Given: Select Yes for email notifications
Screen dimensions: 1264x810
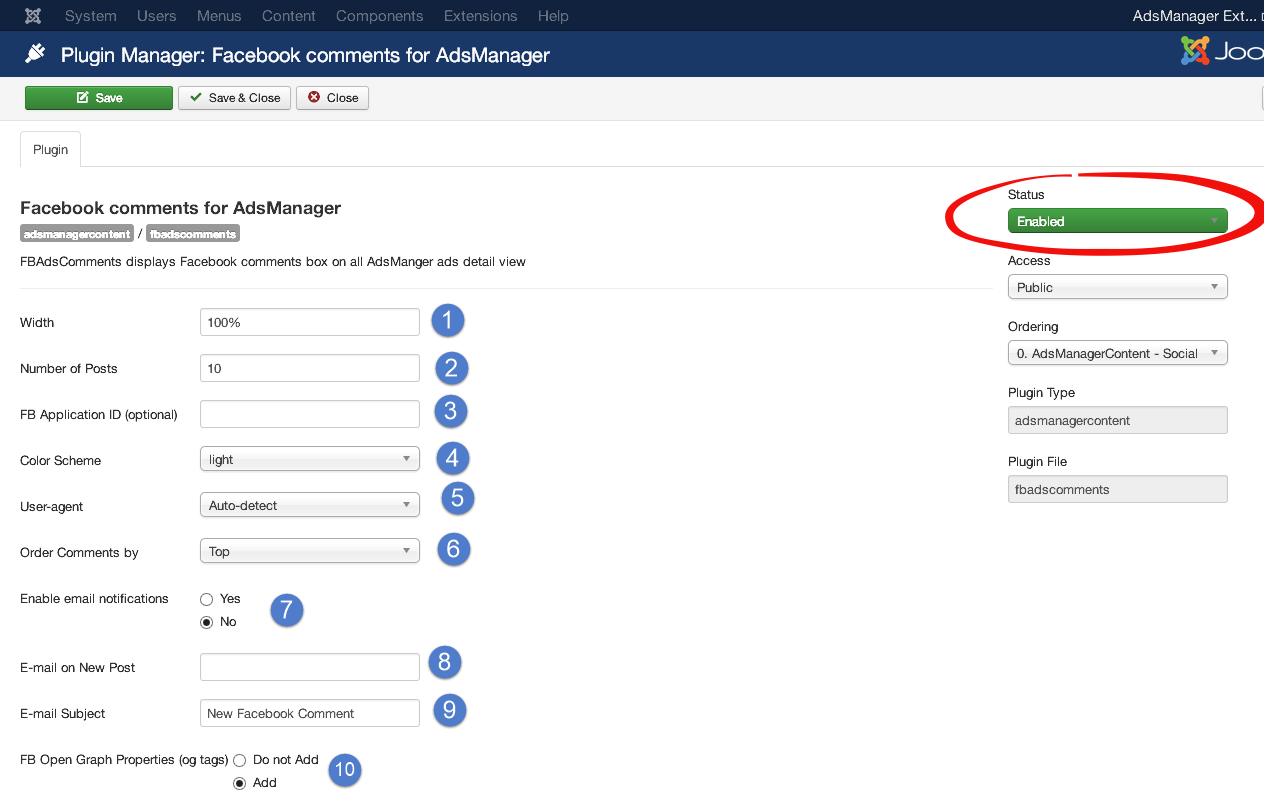Looking at the screenshot, I should pos(207,599).
